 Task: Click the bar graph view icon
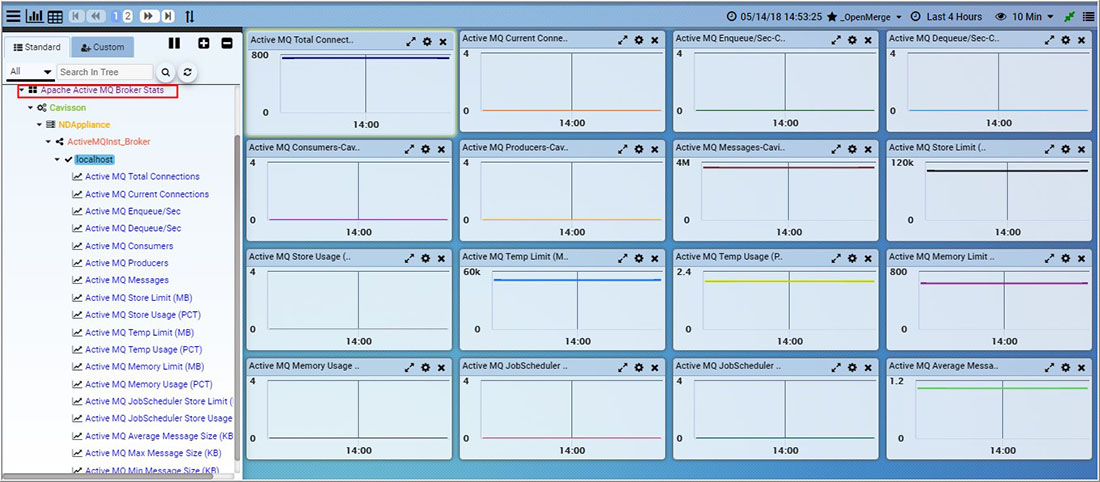[x=34, y=16]
